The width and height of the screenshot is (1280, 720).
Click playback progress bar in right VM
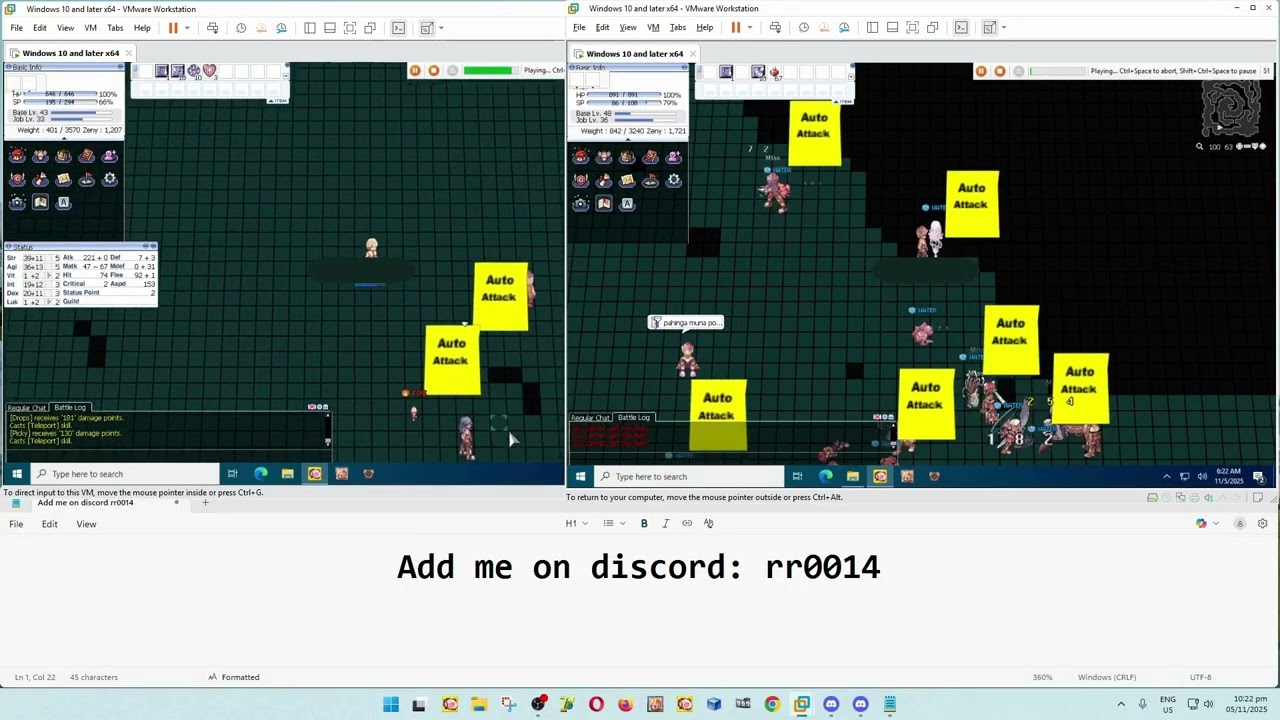(1057, 71)
